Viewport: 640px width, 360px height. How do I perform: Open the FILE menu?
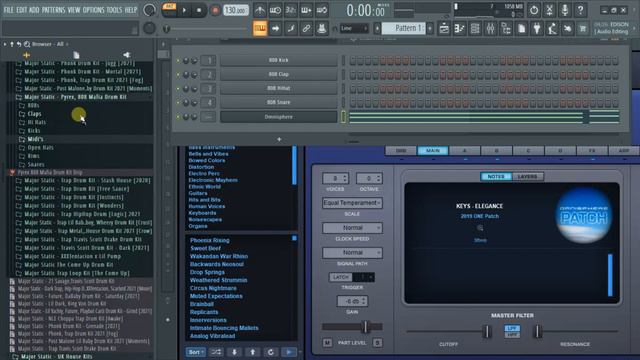[9, 10]
